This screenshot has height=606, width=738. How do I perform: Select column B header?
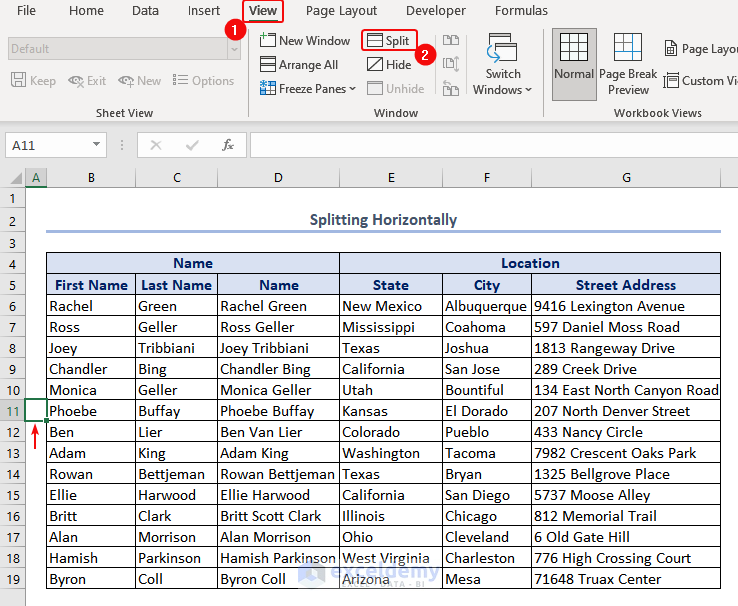pos(91,178)
